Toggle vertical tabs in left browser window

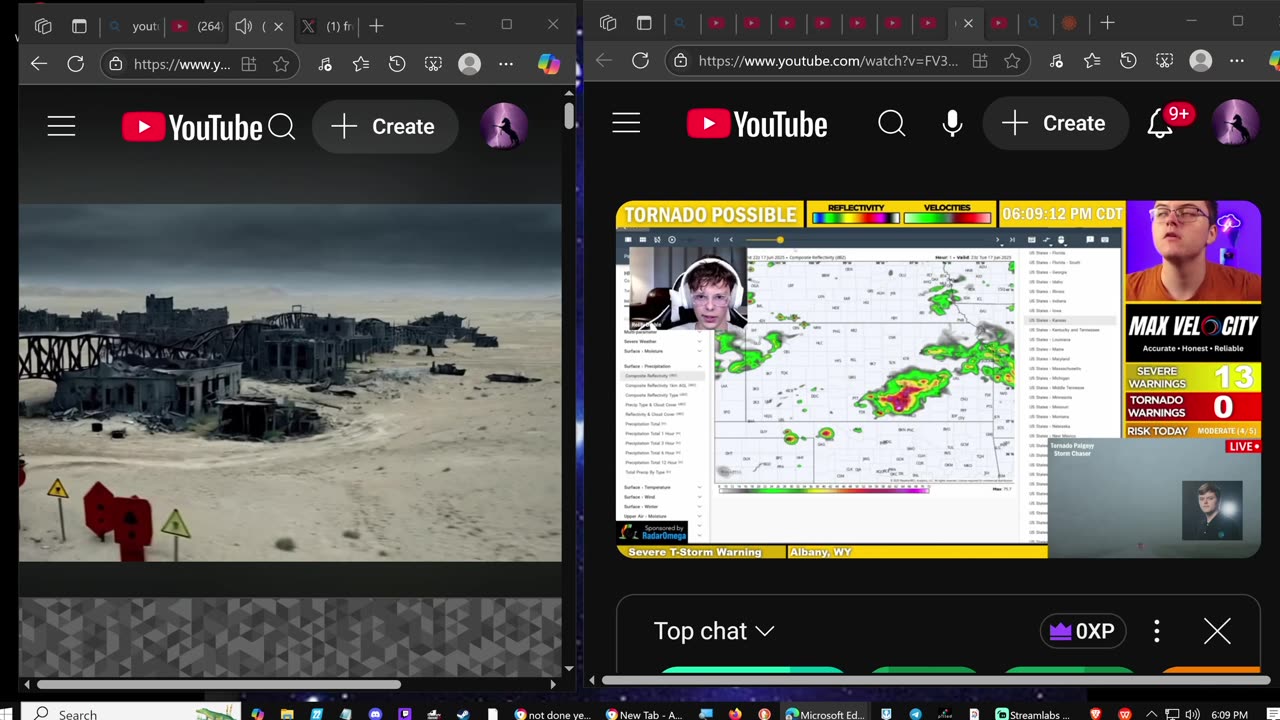click(79, 26)
